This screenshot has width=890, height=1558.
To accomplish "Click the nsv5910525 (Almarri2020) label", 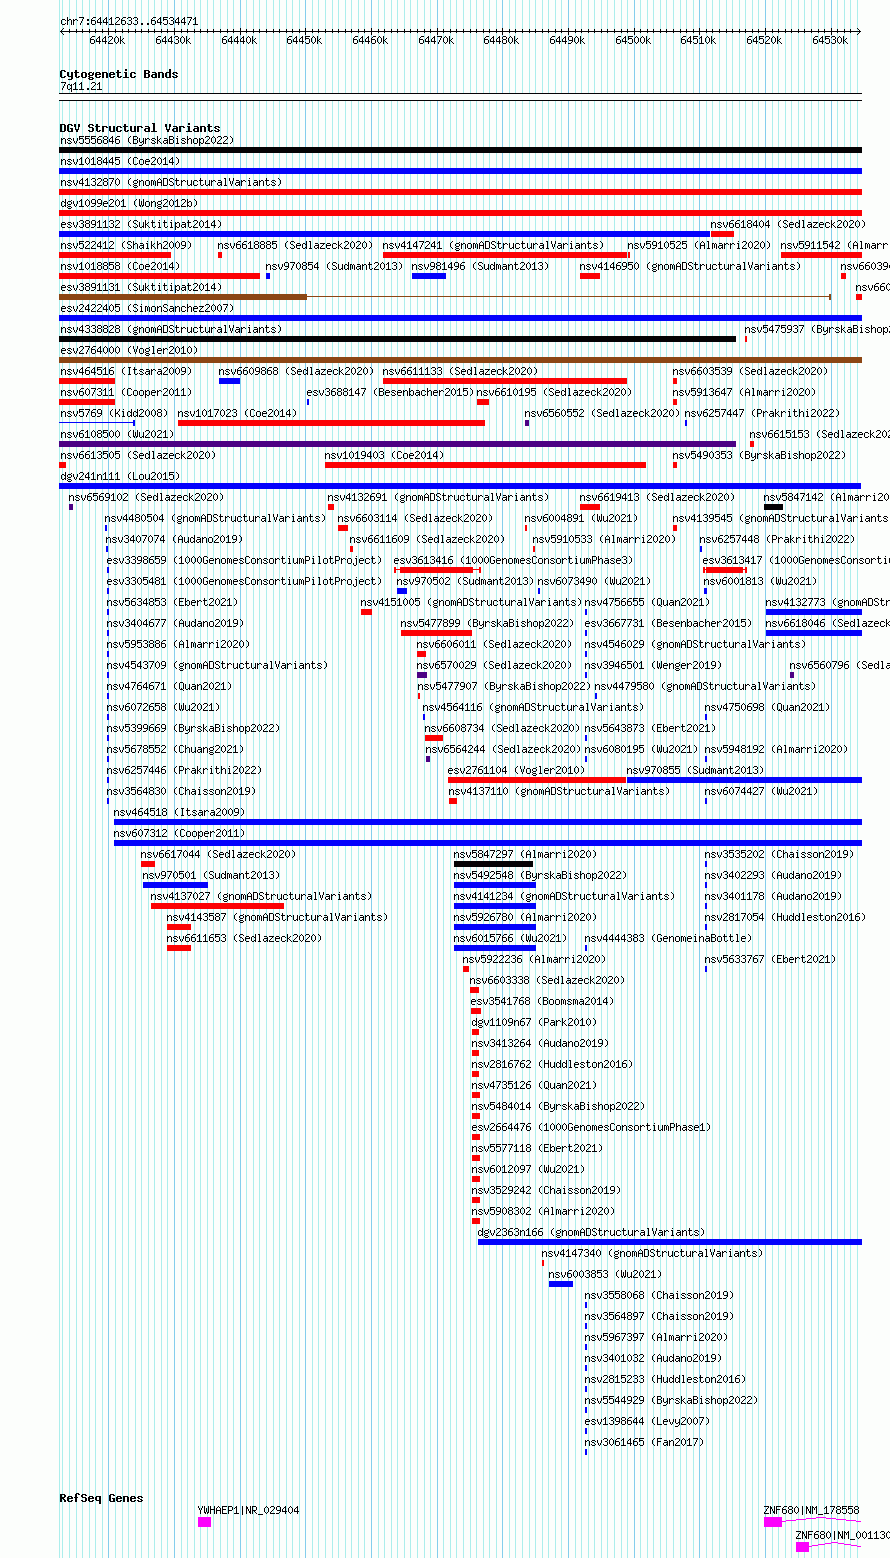I will point(699,245).
